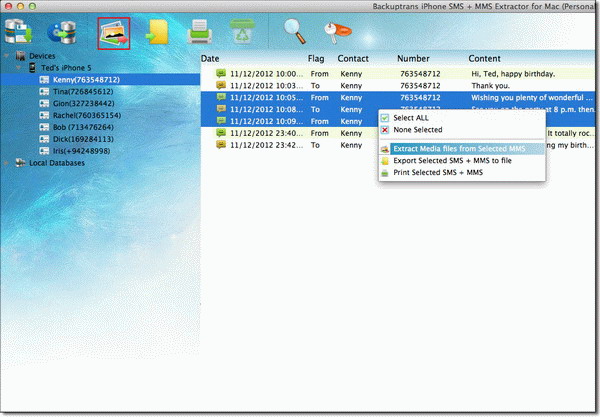Click the Select ALL checkmark icon
This screenshot has width=600, height=417.
(385, 118)
